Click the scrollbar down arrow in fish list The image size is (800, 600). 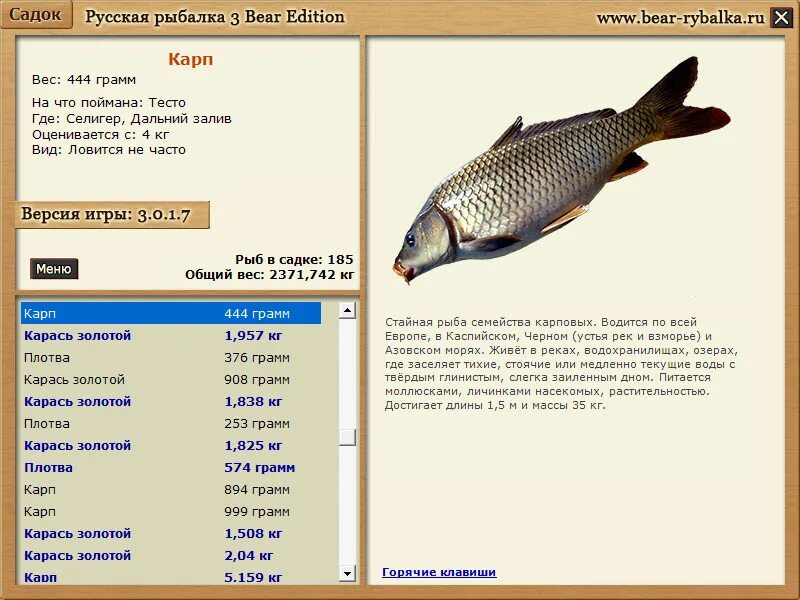click(347, 573)
